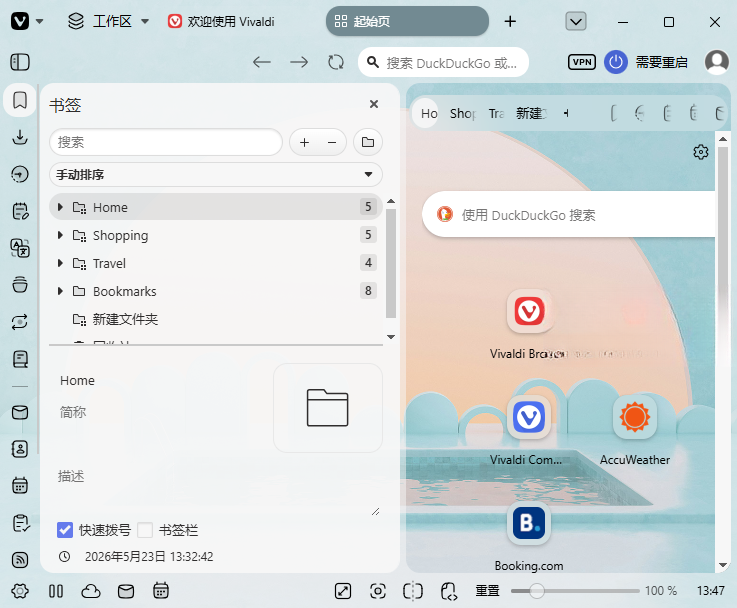Expand the Home bookmark folder
Viewport: 737px width, 608px height.
pyautogui.click(x=60, y=207)
